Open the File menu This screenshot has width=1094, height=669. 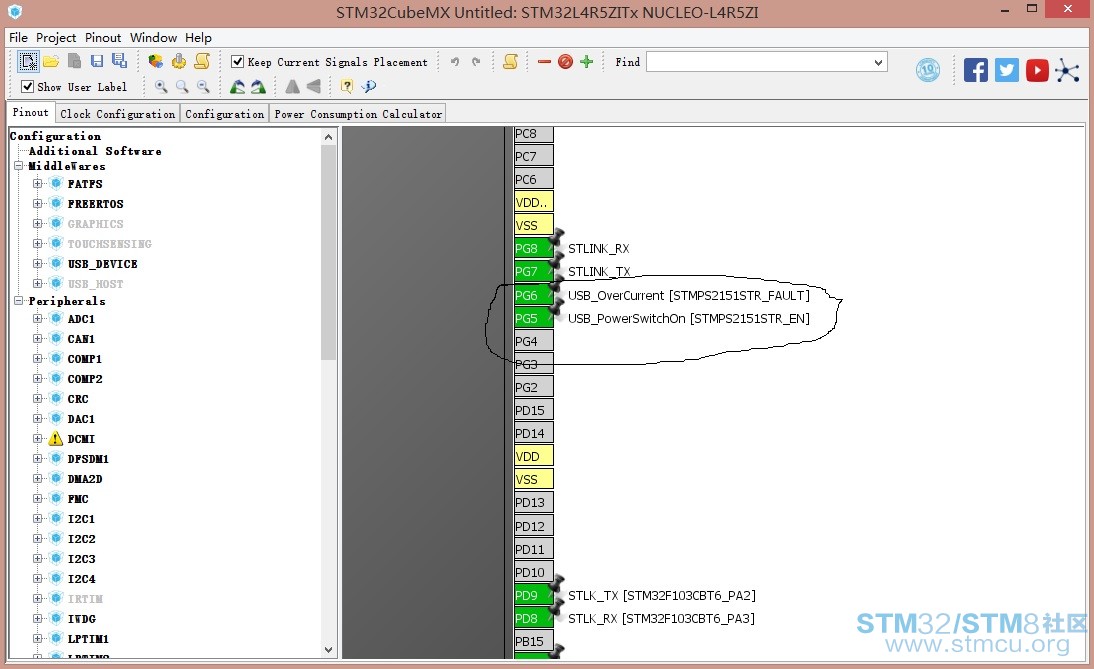tap(18, 38)
